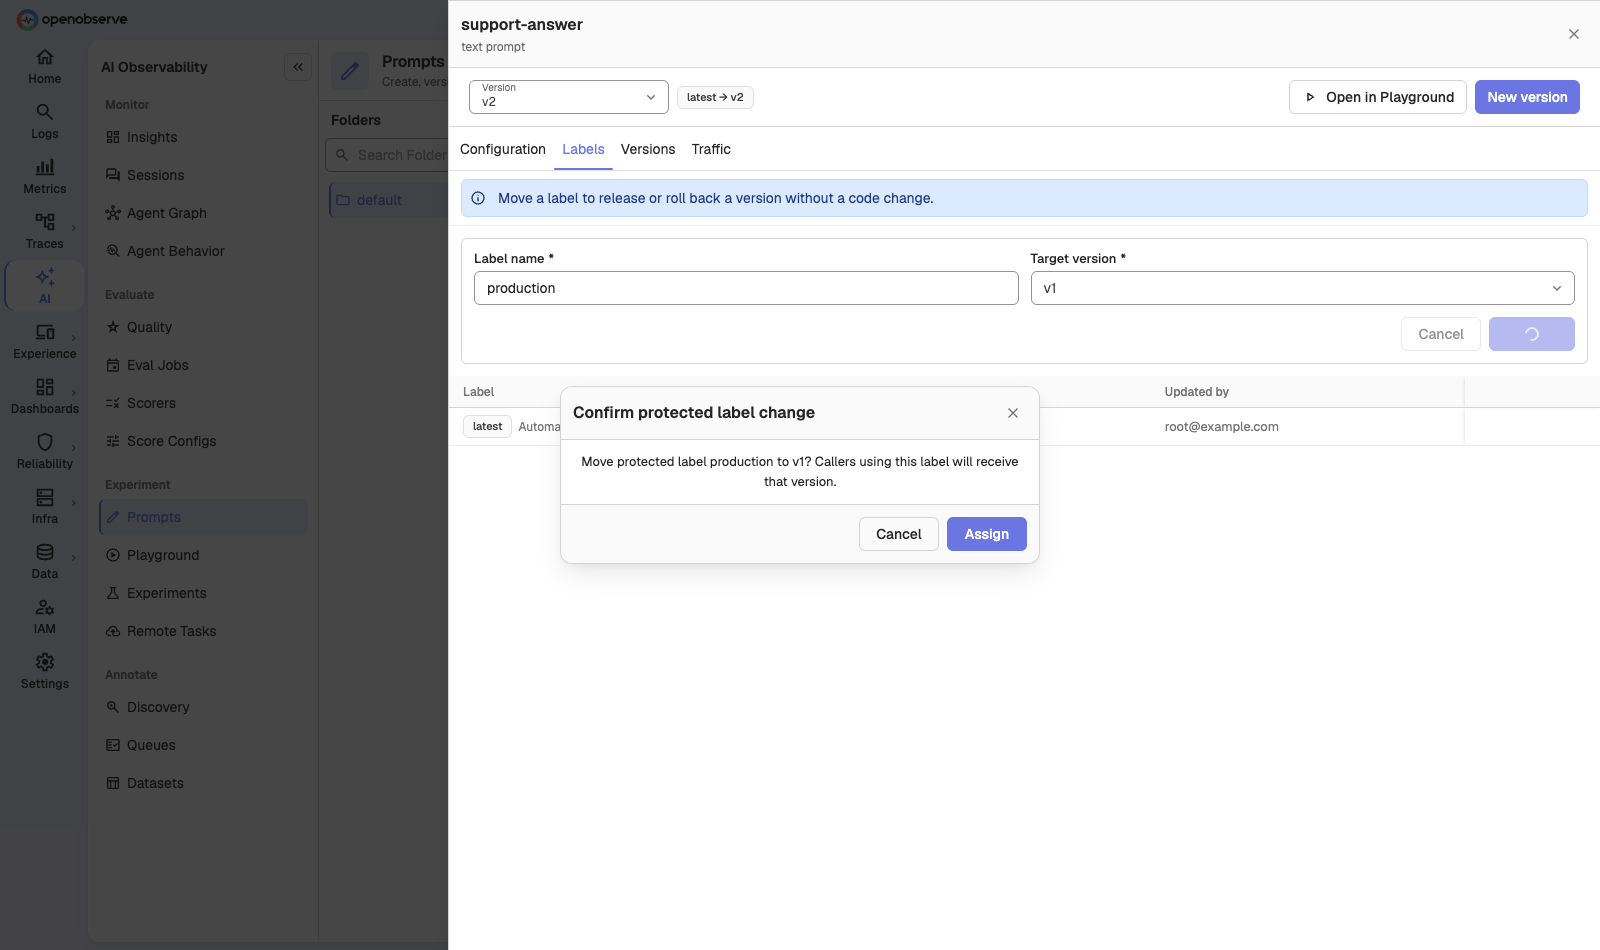Open IAM users icon

[45, 607]
